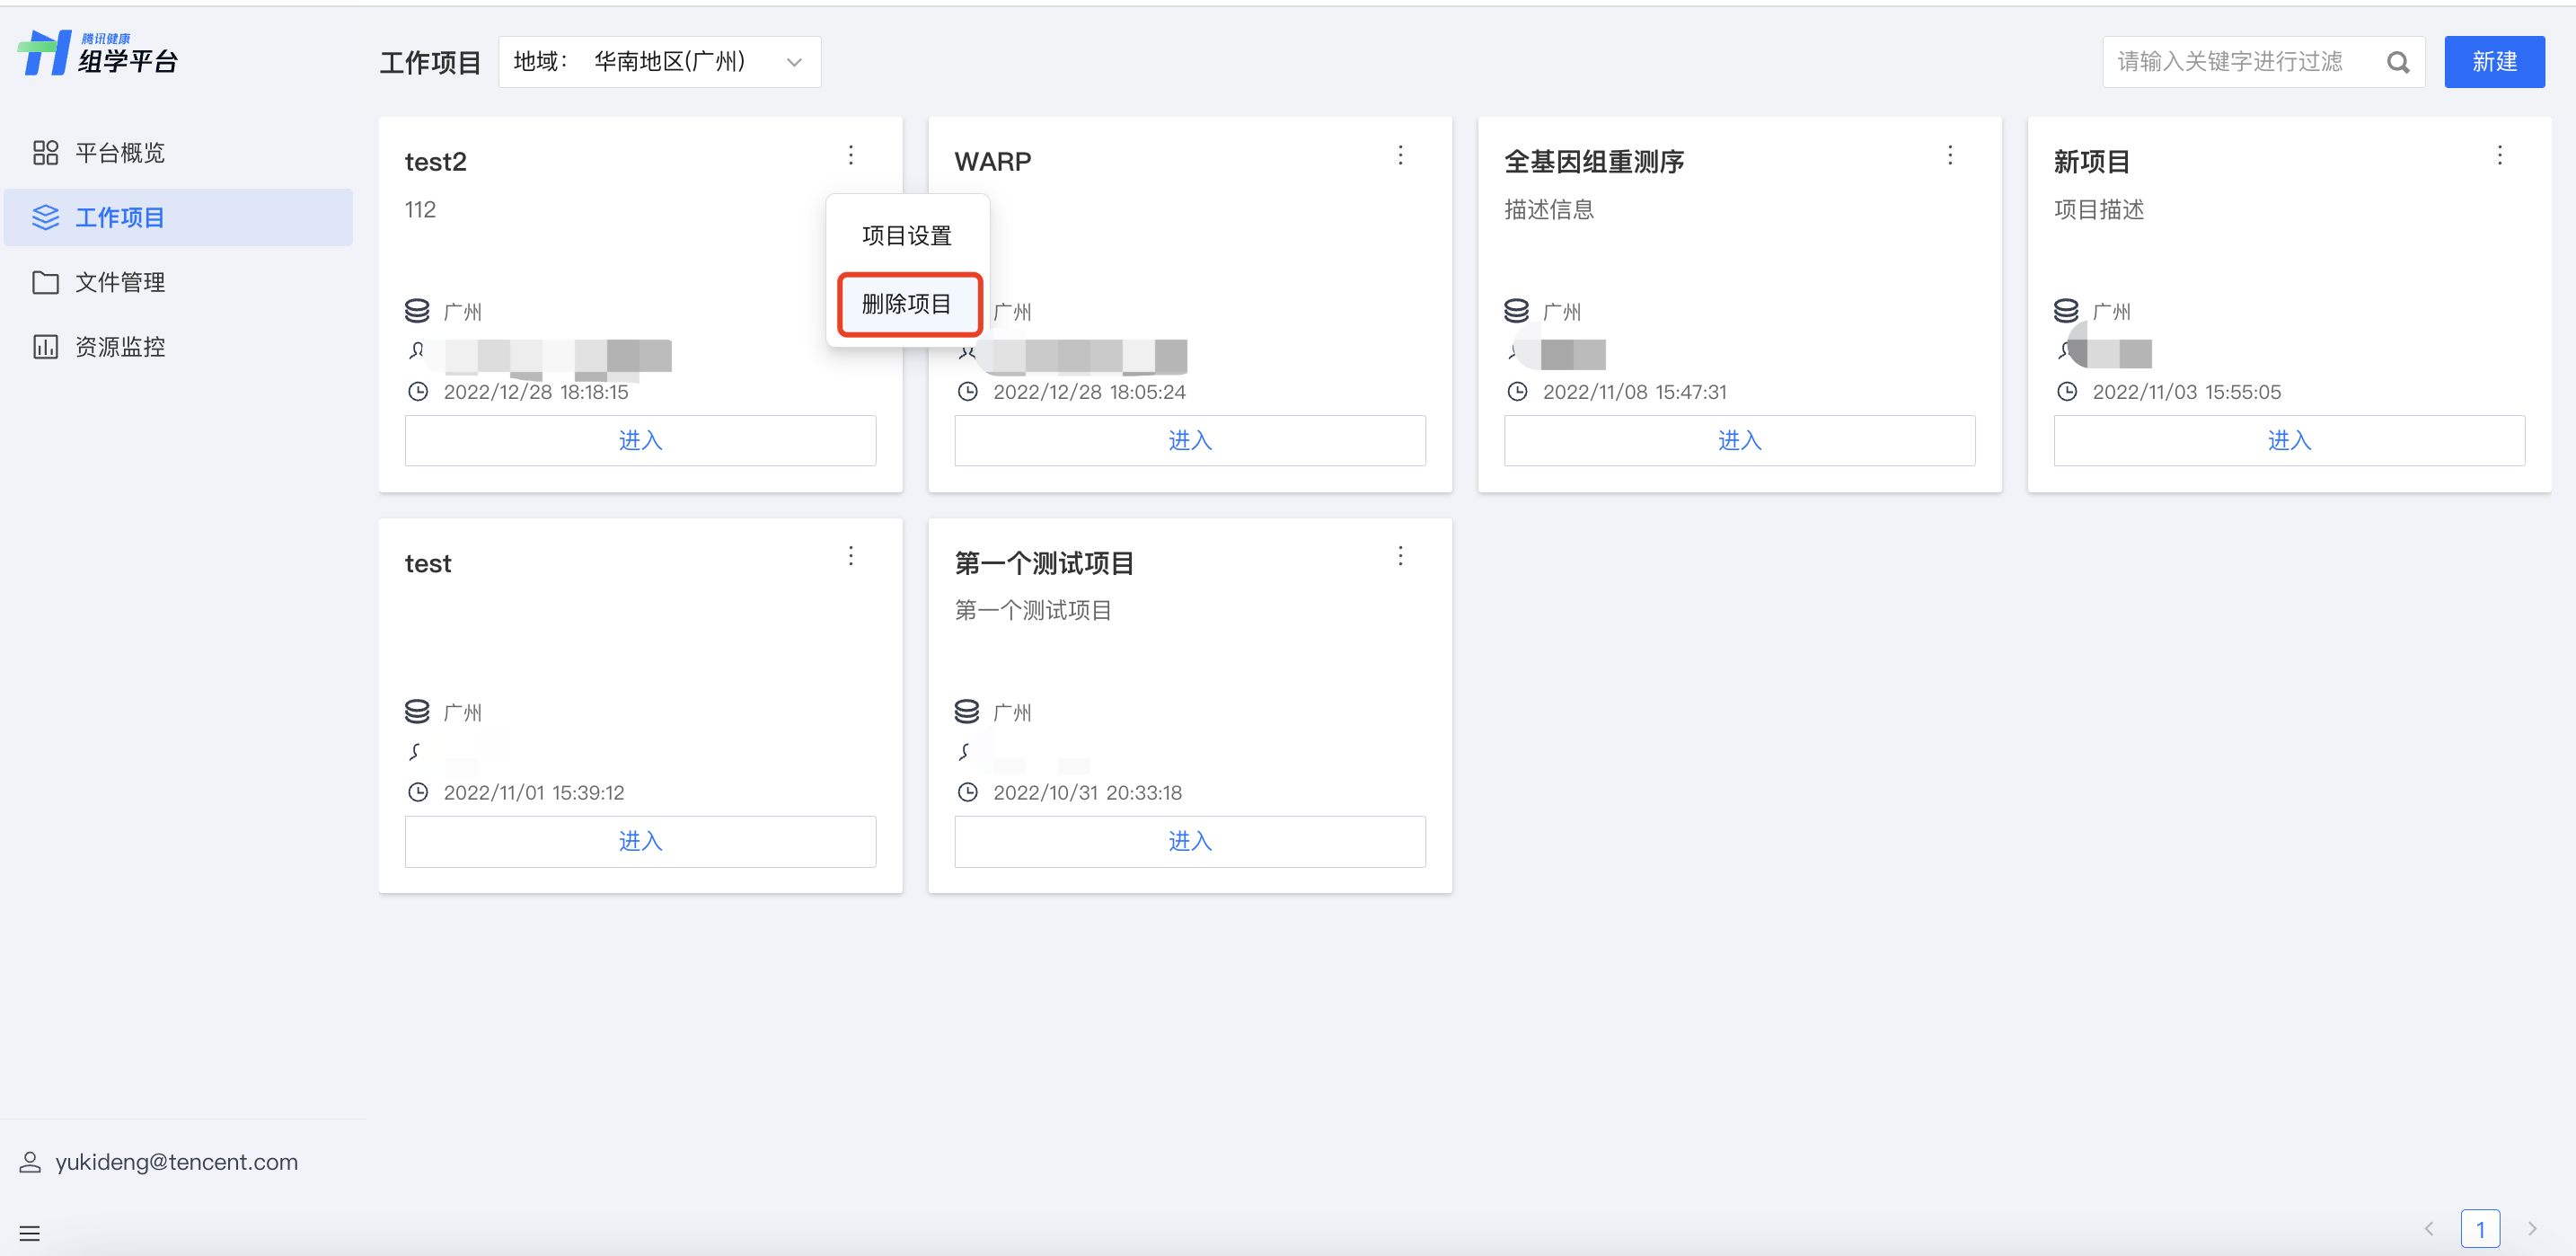
Task: Open three-dot menu on 新项目 card
Action: 2499,155
